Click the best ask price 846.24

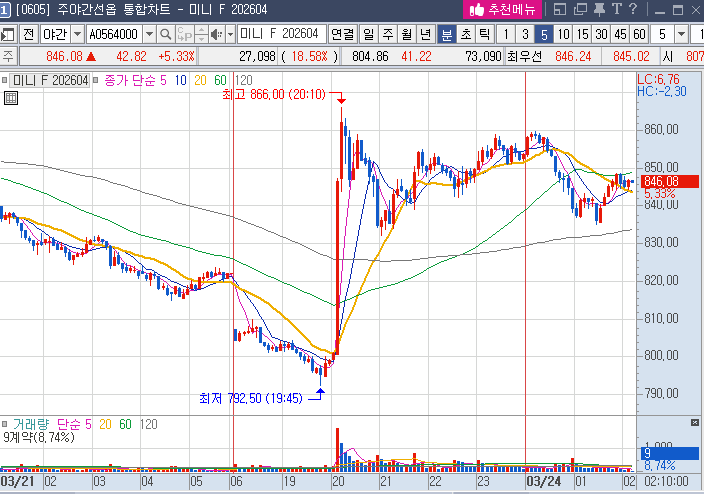click(x=573, y=57)
